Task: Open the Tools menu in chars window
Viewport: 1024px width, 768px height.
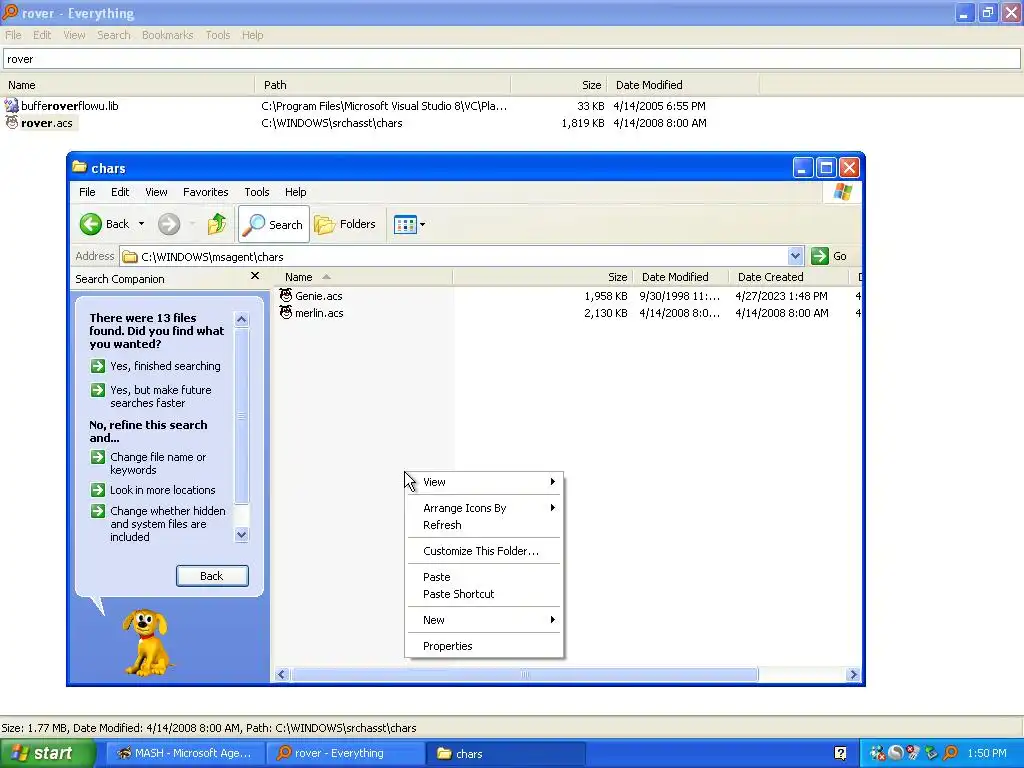Action: pos(257,192)
